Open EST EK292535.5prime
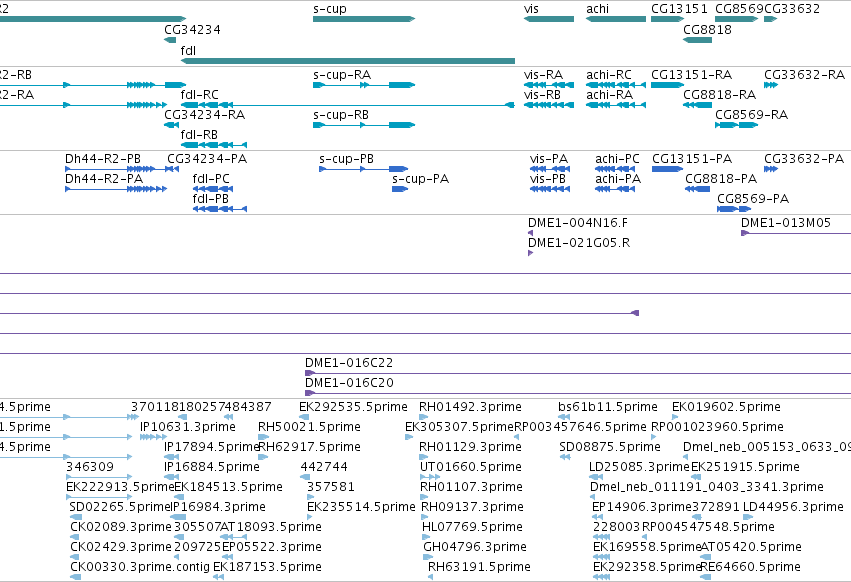The image size is (851, 582). tap(353, 407)
